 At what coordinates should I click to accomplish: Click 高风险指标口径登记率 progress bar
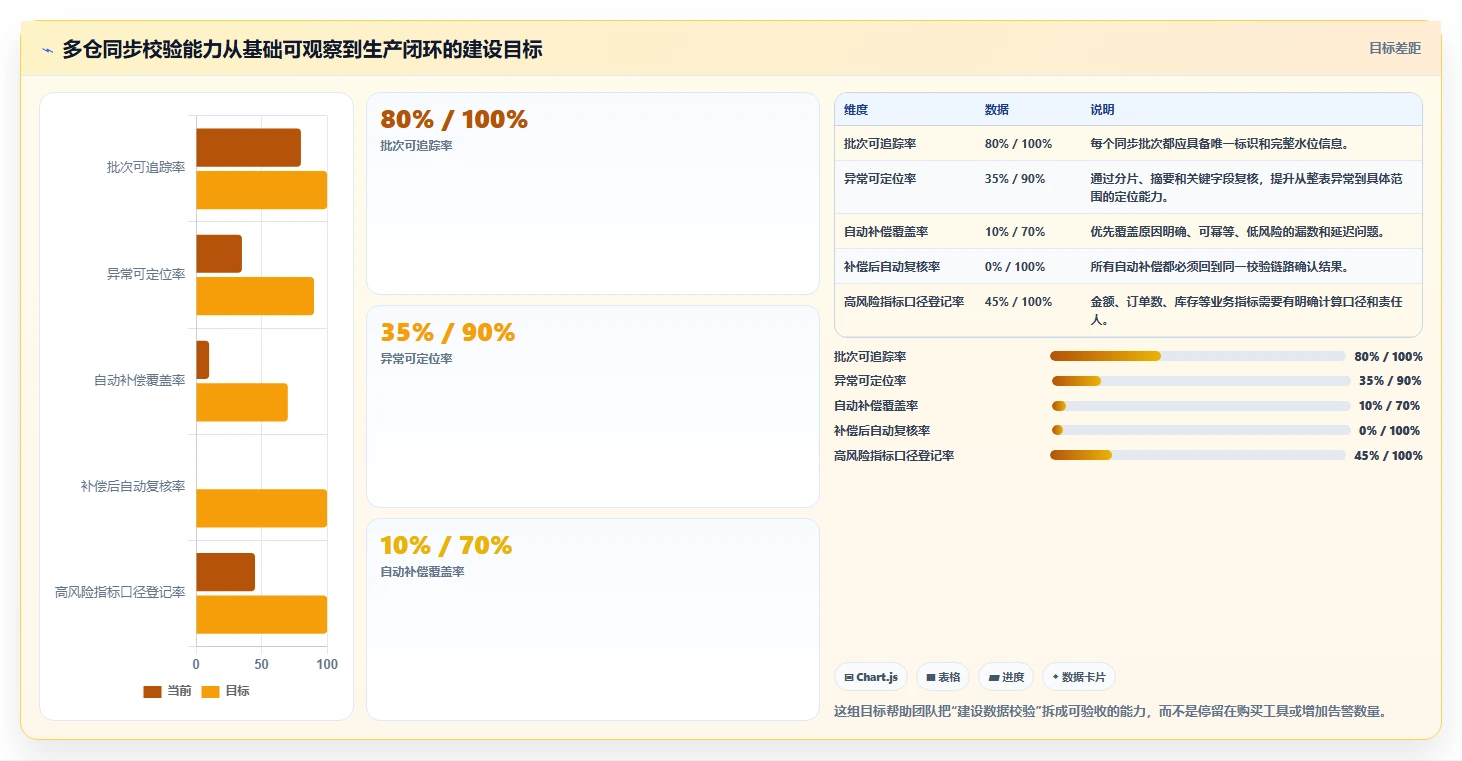pyautogui.click(x=1198, y=456)
